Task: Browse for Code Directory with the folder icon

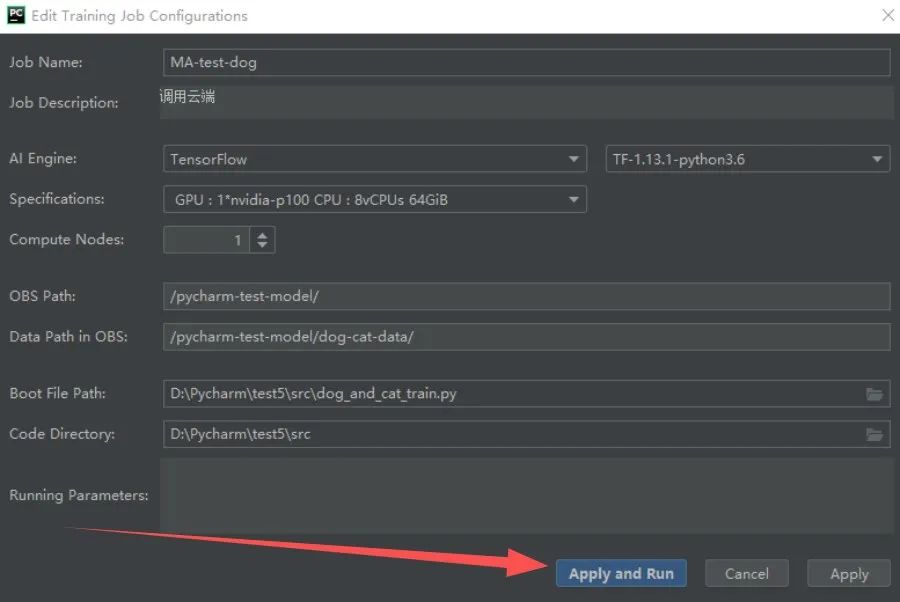Action: [874, 434]
